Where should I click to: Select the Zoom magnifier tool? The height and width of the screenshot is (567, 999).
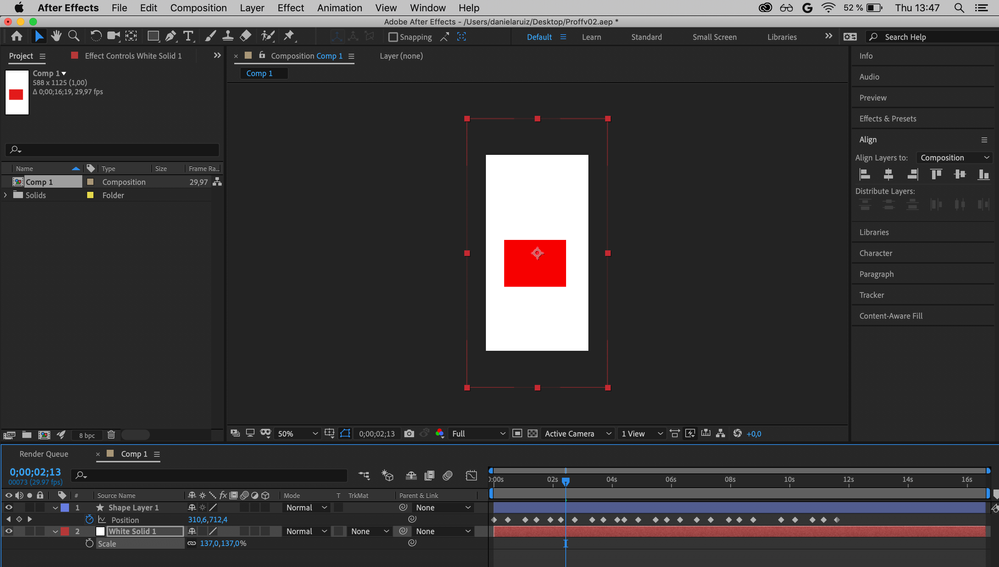73,37
